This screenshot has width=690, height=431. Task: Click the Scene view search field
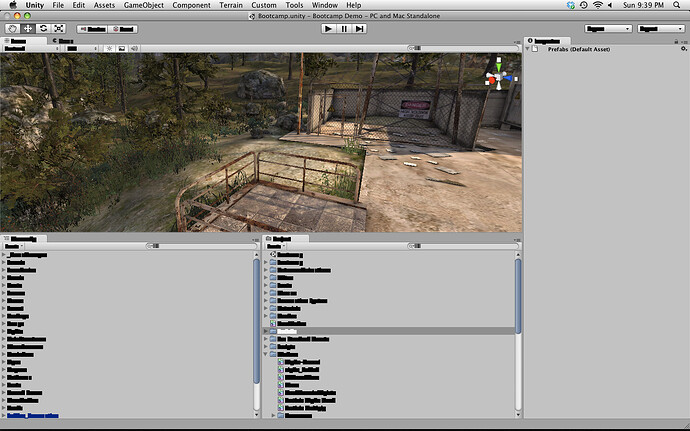(463, 48)
